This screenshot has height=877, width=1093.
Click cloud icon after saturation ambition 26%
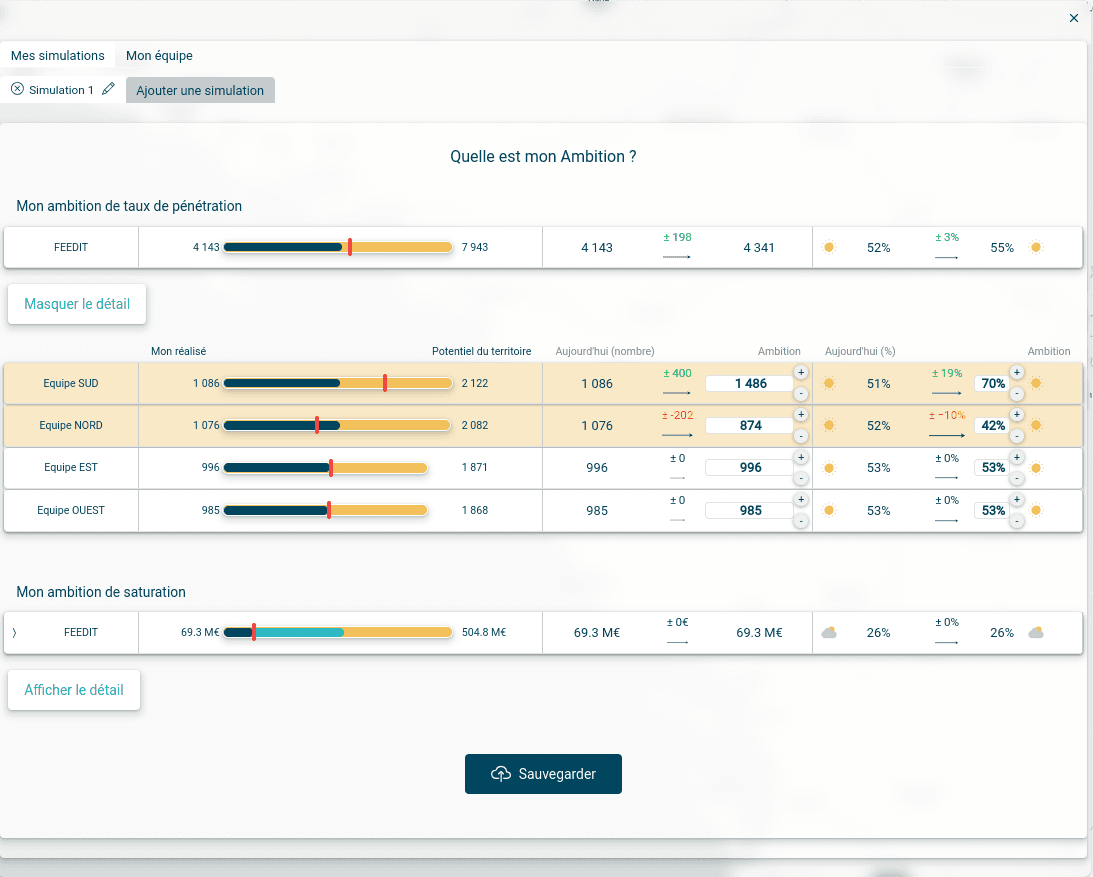point(1036,632)
